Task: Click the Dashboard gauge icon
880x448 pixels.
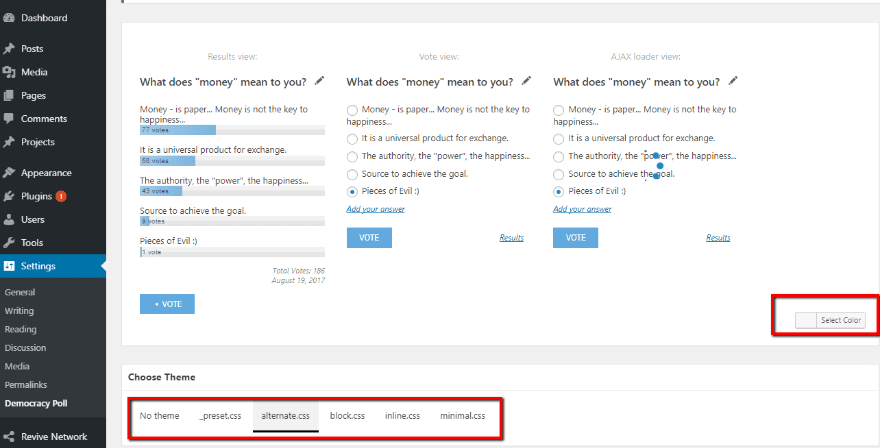Action: 8,18
